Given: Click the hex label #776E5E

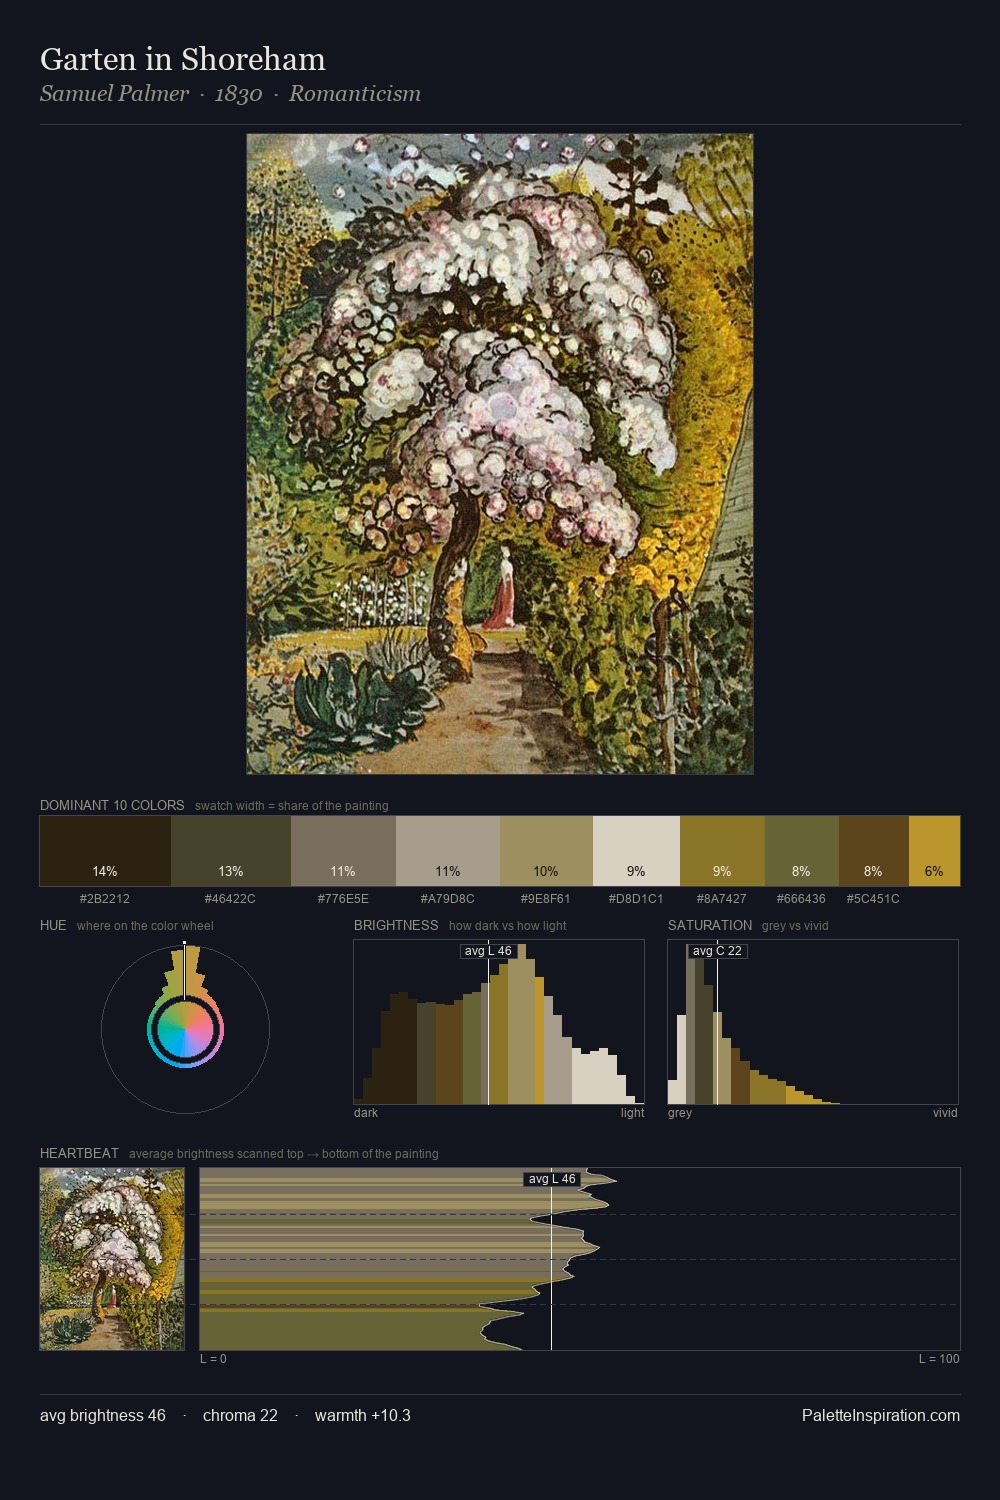Looking at the screenshot, I should tap(343, 899).
